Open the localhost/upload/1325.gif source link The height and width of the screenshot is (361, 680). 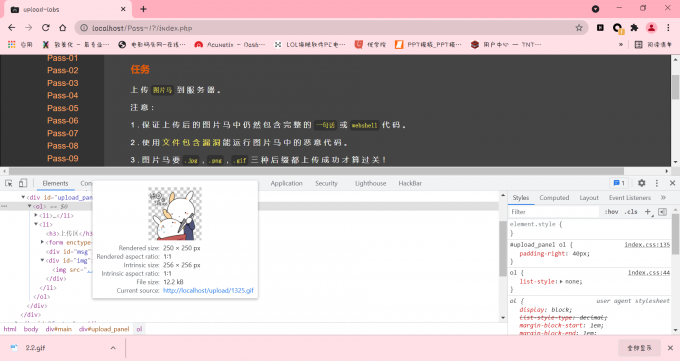[208, 290]
